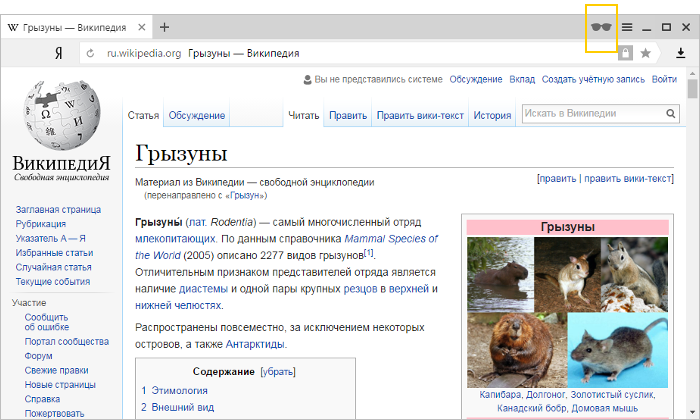
Task: Switch to the Статья tab
Action: 143,116
